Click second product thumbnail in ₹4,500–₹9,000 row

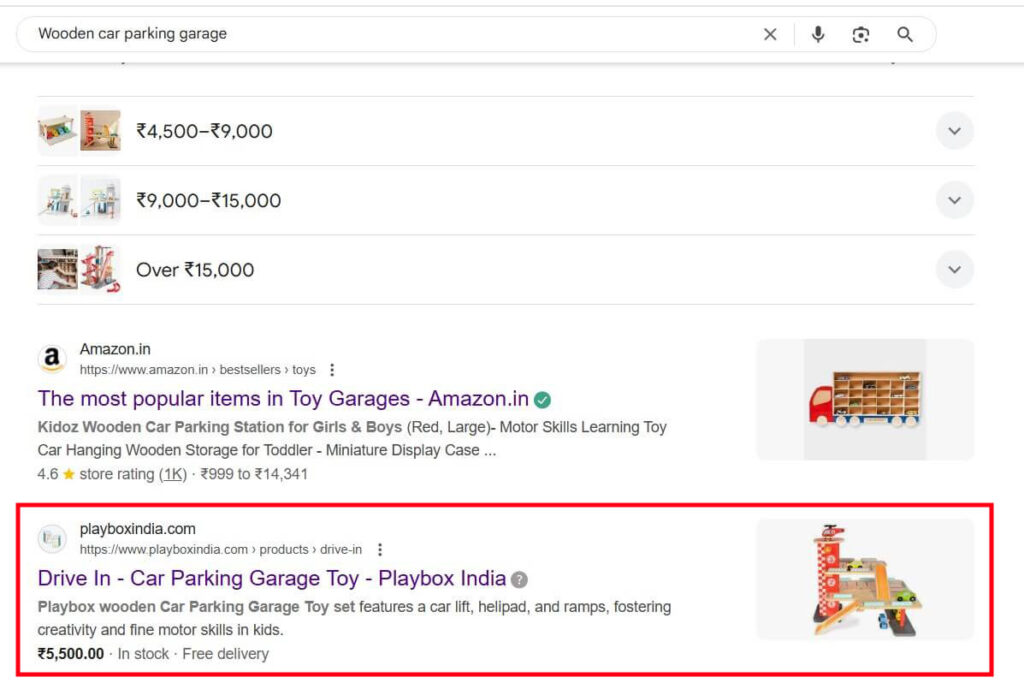[x=101, y=131]
